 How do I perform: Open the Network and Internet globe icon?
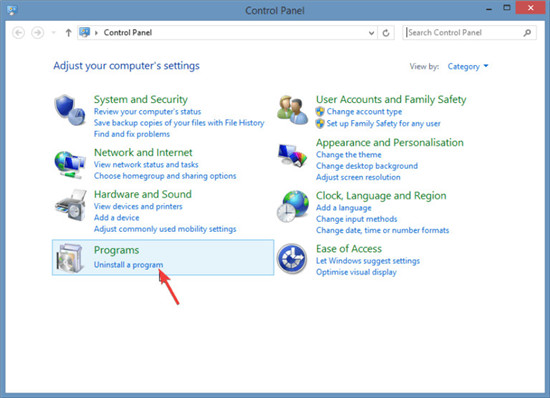pyautogui.click(x=69, y=164)
